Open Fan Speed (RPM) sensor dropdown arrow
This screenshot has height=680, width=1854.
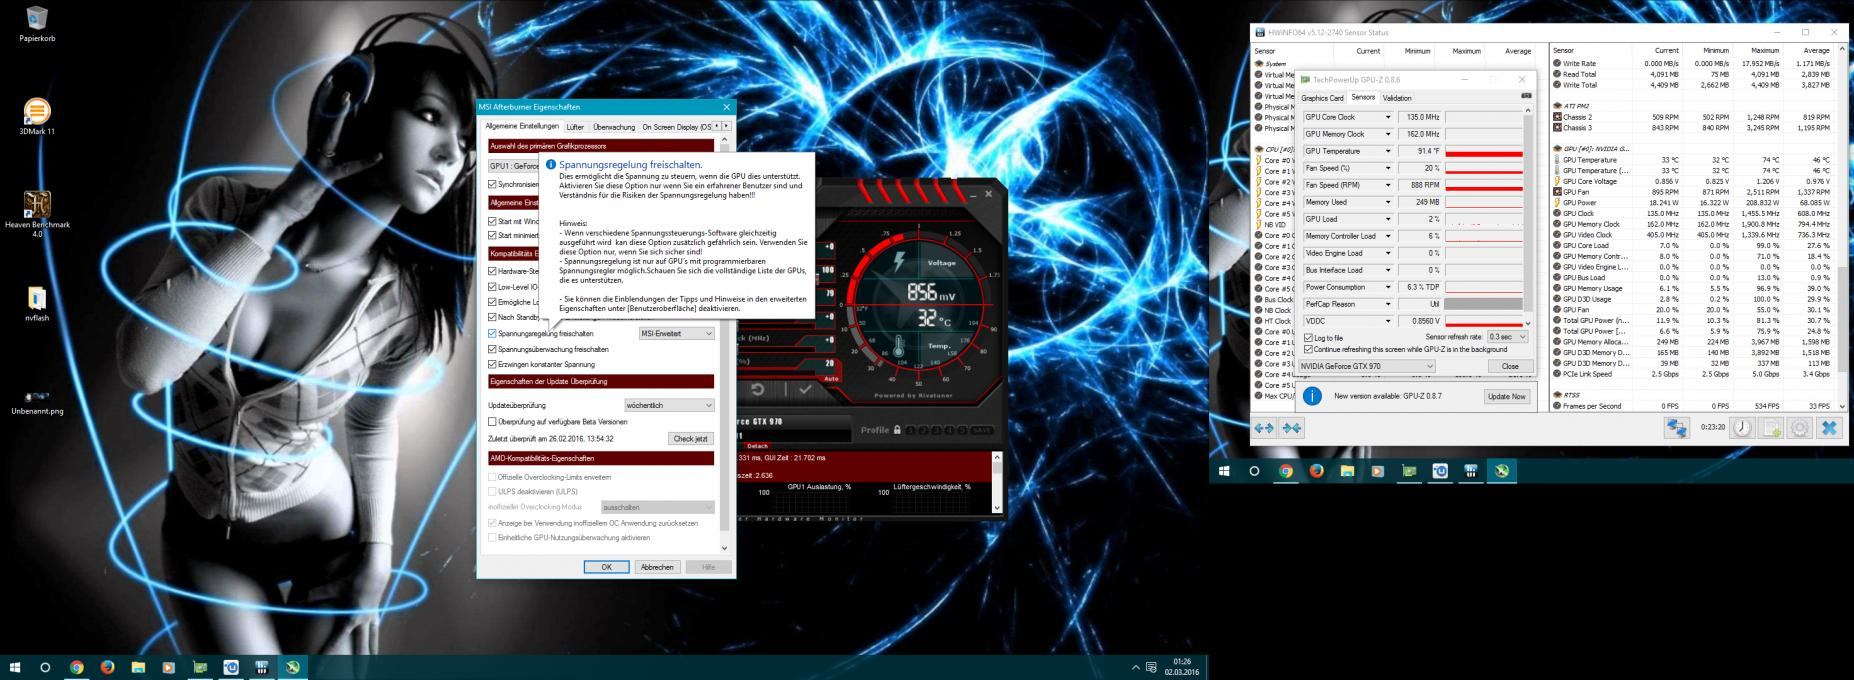(x=1387, y=185)
